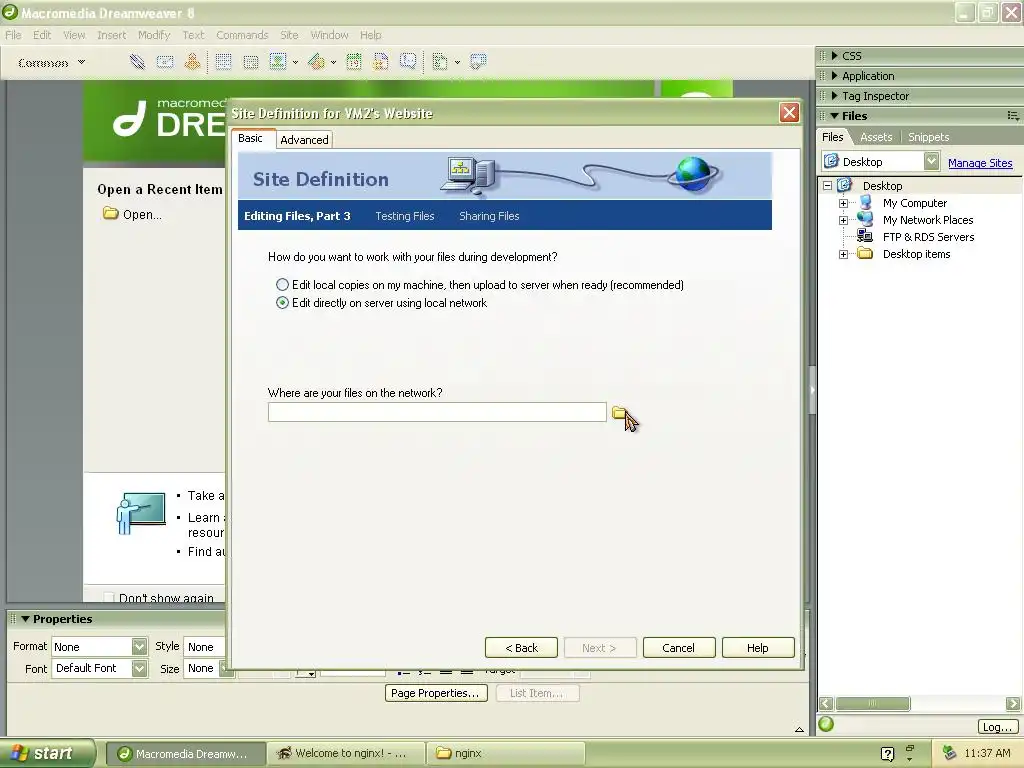Screen dimensions: 1024x768
Task: Click the Server-Side Include icon
Action: 381,62
